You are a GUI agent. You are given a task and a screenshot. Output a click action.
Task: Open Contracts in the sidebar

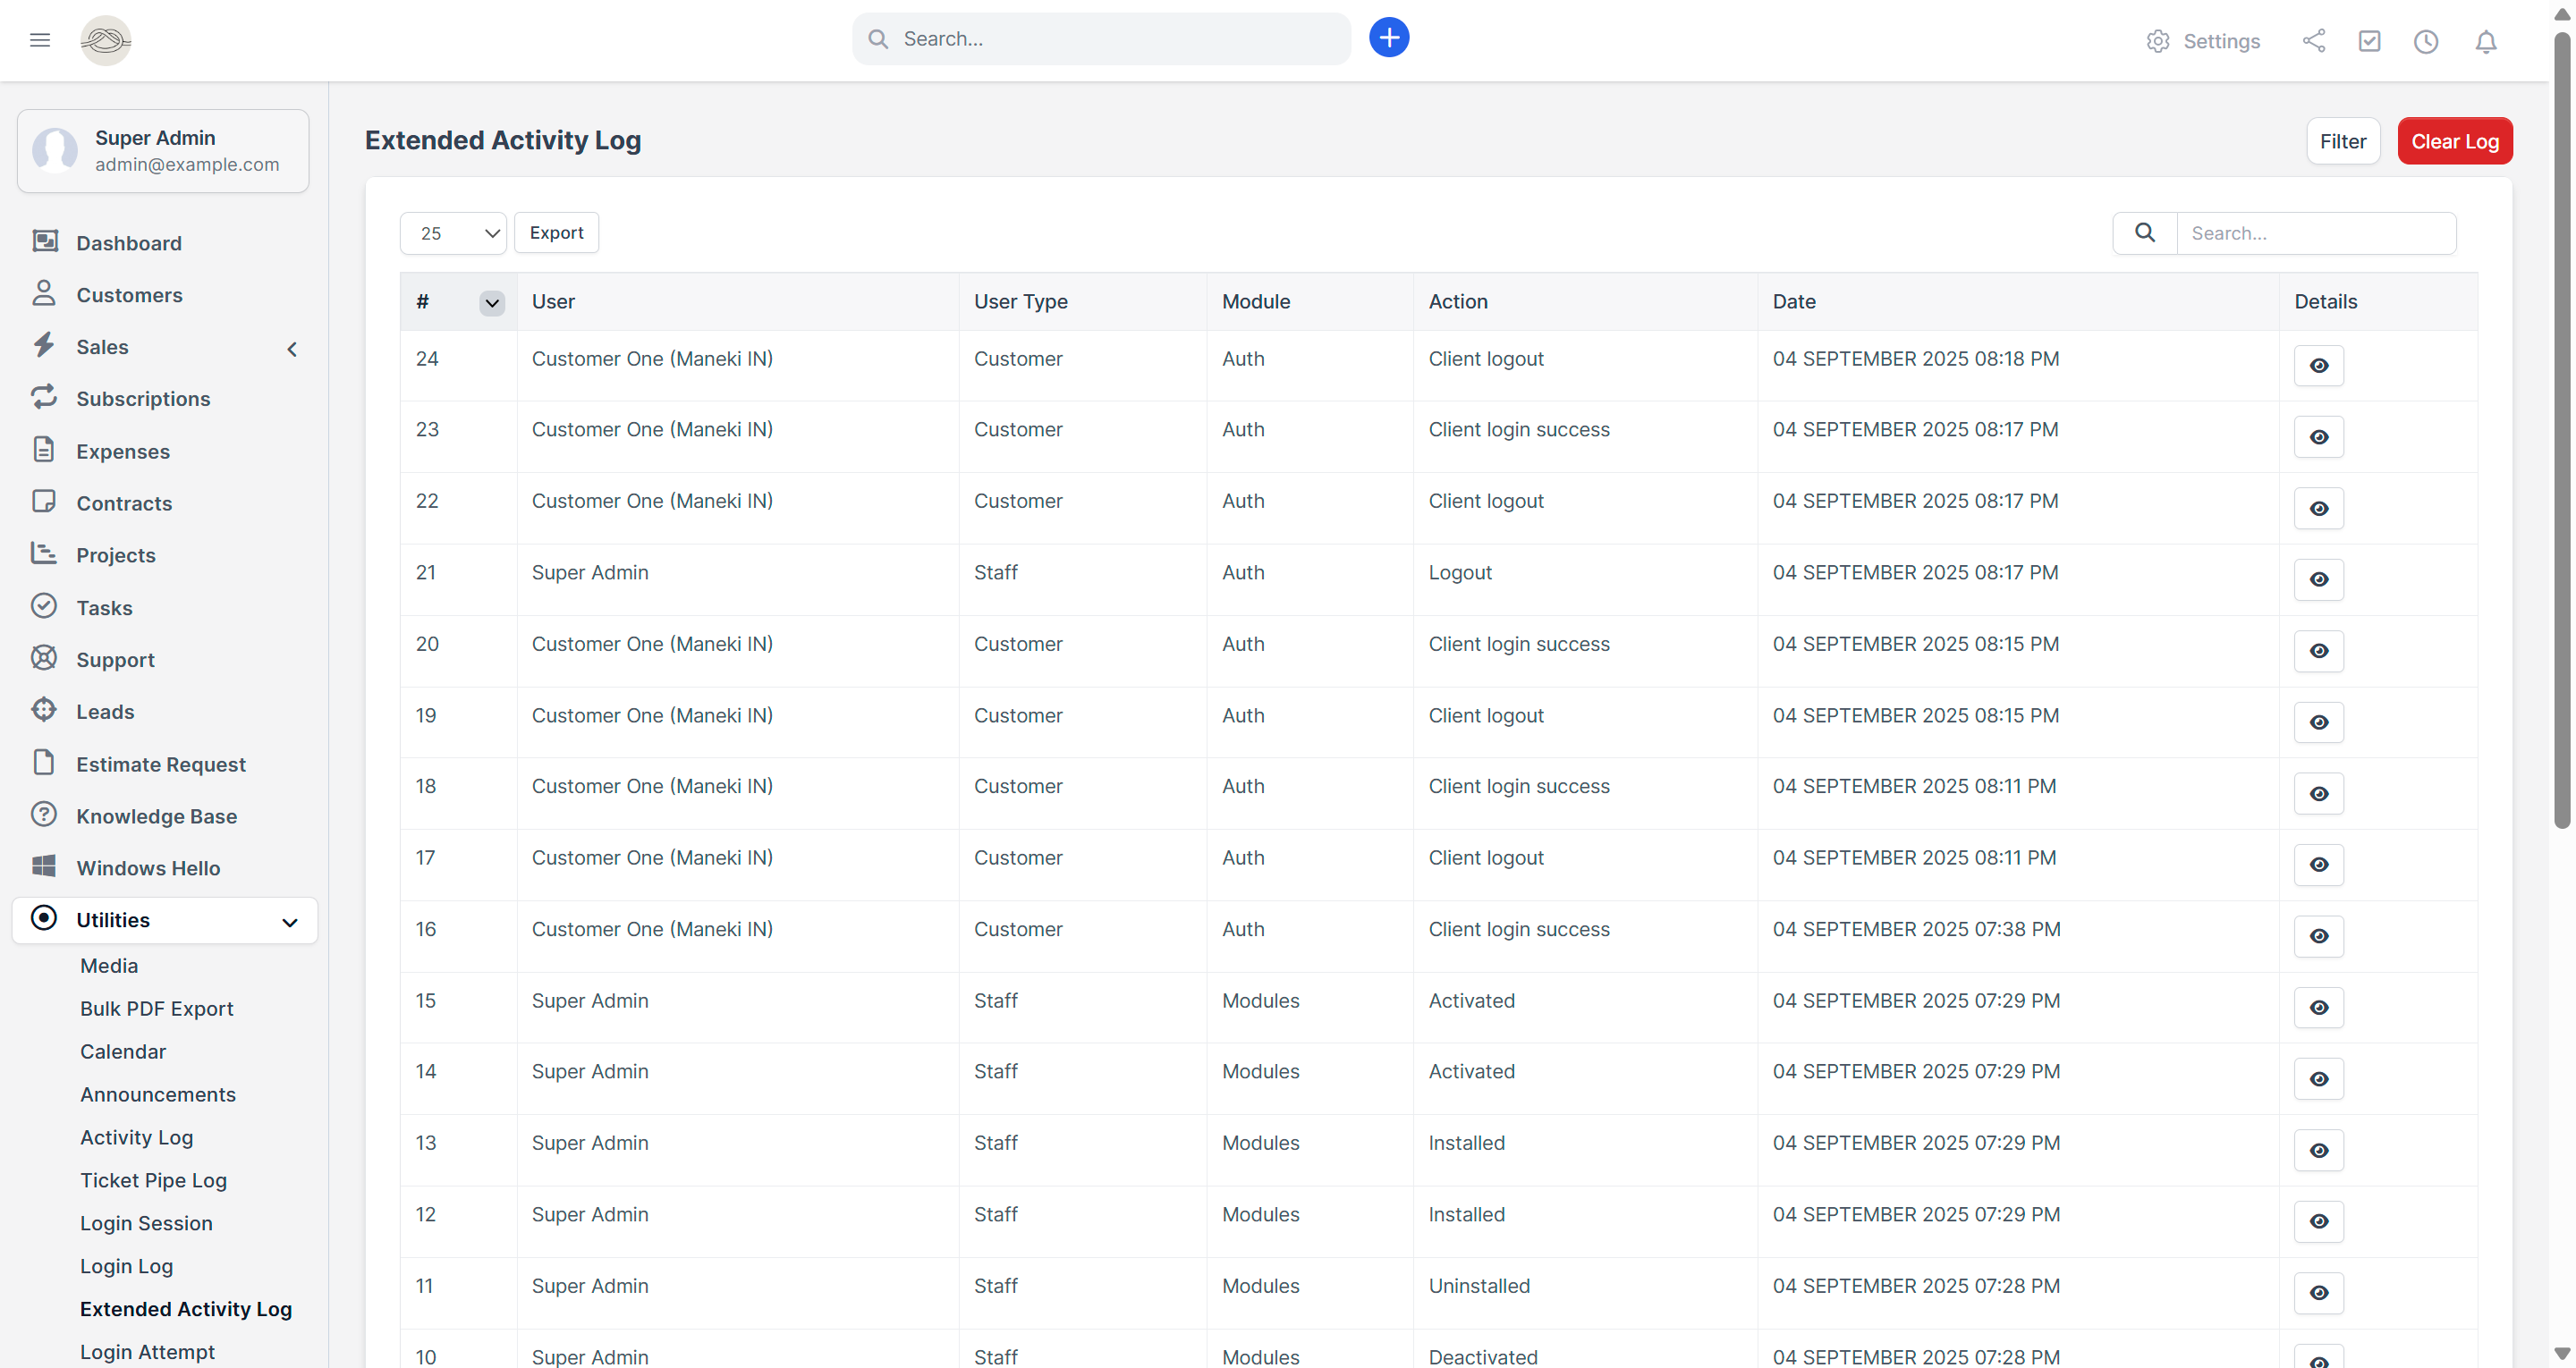pos(165,504)
